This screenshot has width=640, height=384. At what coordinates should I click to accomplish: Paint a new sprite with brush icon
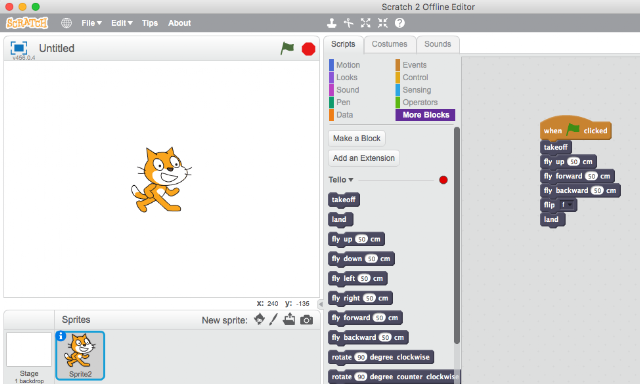coord(273,320)
